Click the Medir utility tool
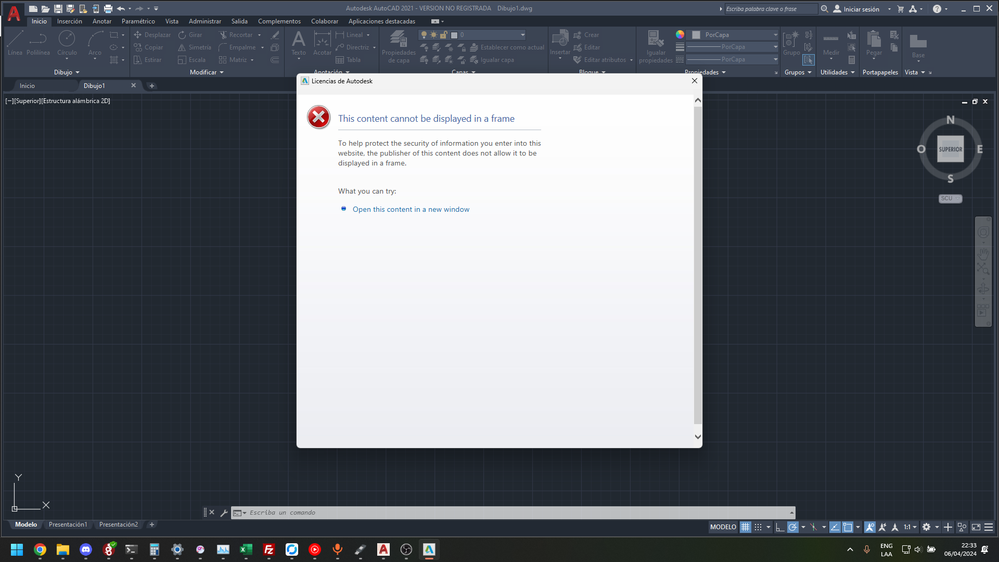The image size is (999, 562). pyautogui.click(x=831, y=43)
